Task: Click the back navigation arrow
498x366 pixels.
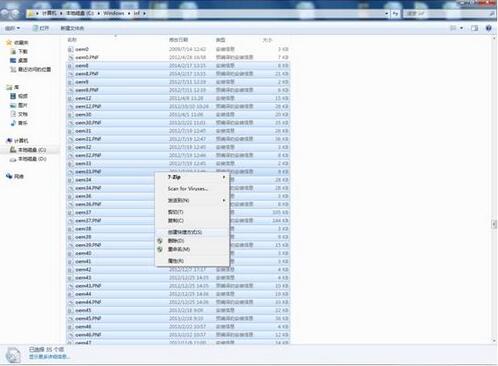Action: (x=5, y=13)
